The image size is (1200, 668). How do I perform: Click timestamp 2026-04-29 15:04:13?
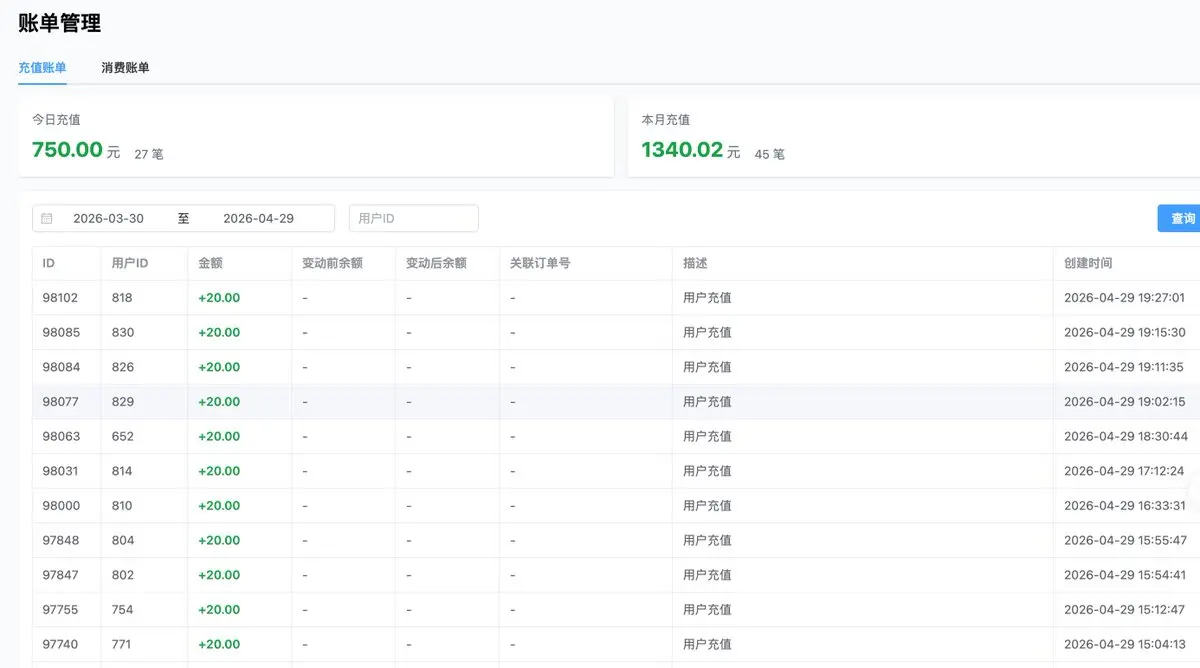point(1125,644)
